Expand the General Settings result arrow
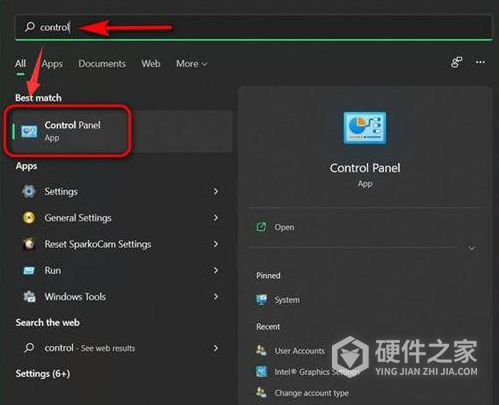Screen dimensions: 499x405 tap(216, 218)
